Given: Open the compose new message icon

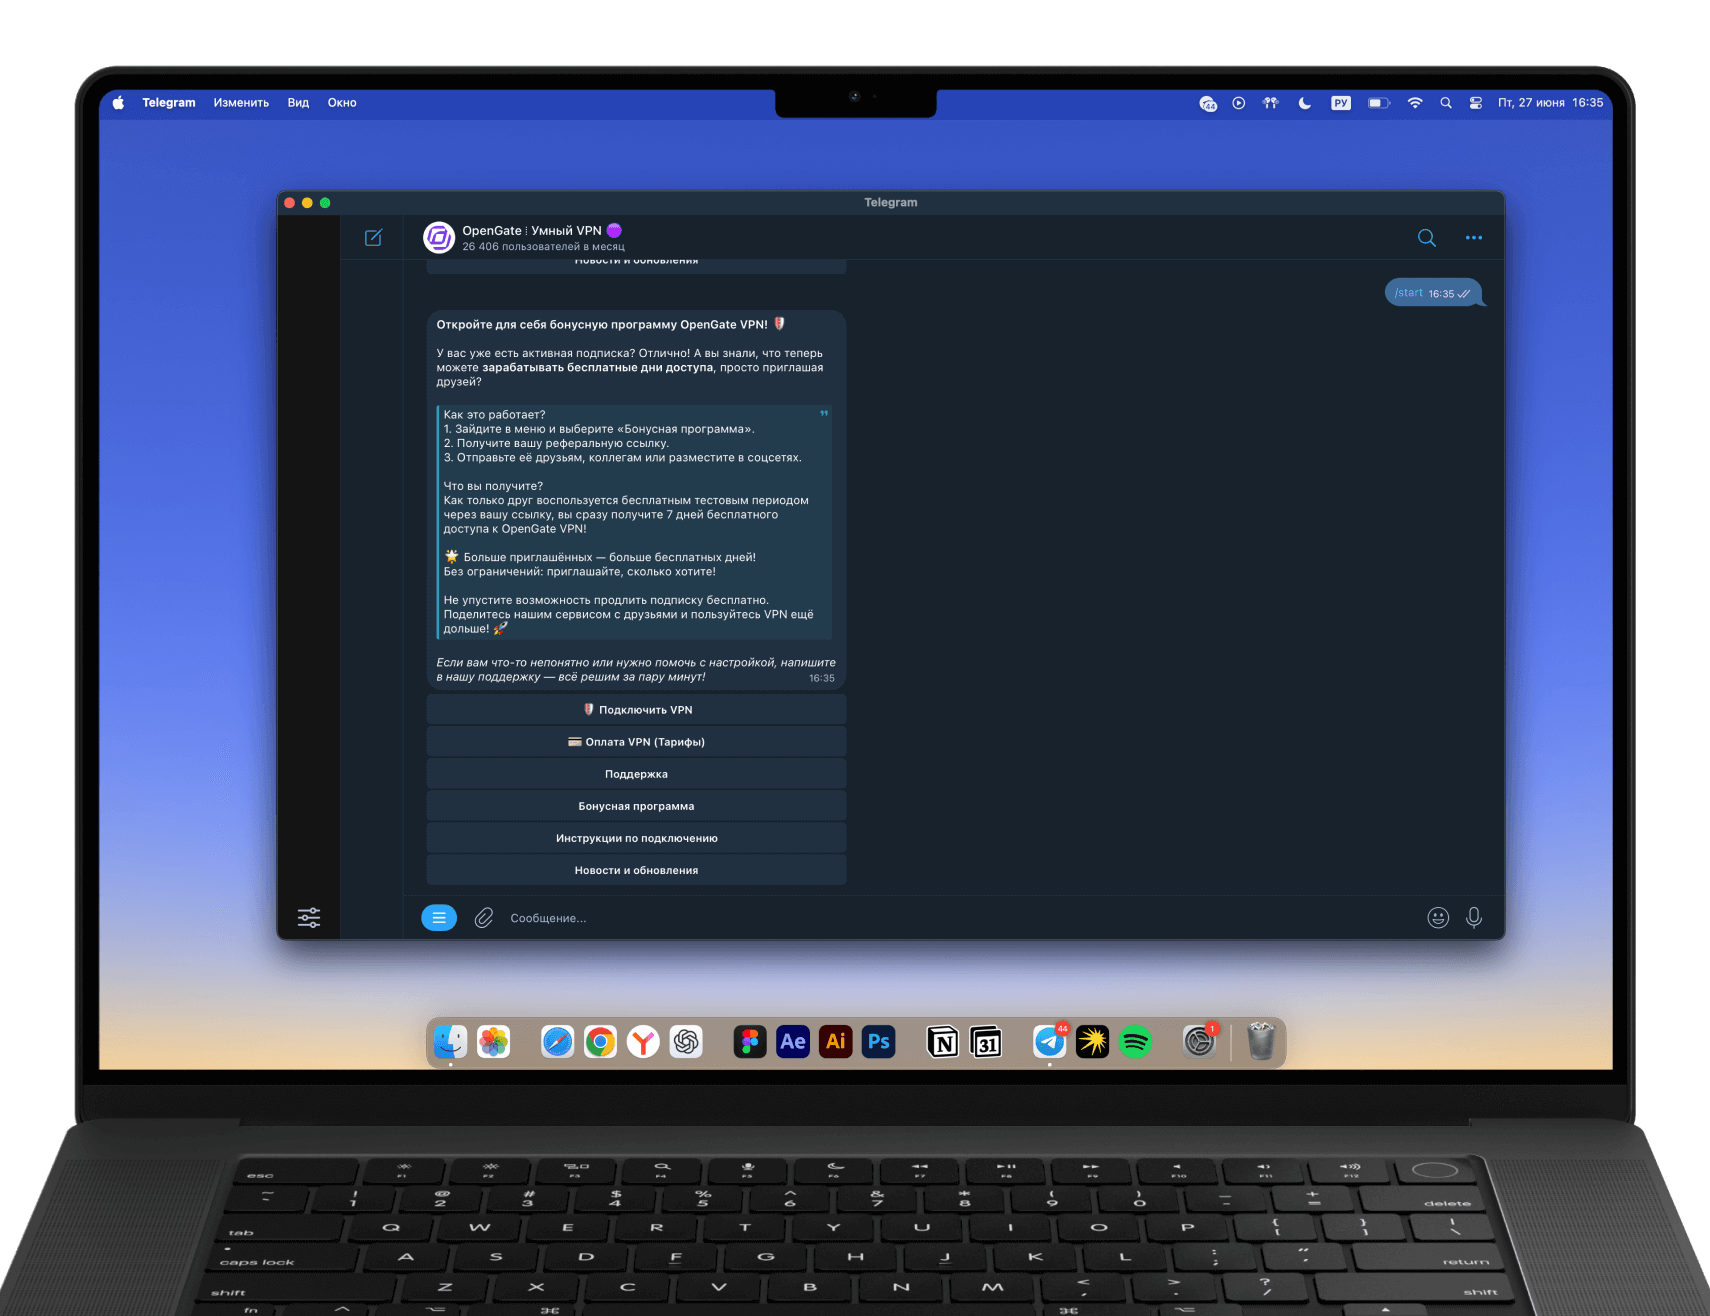Looking at the screenshot, I should [373, 238].
